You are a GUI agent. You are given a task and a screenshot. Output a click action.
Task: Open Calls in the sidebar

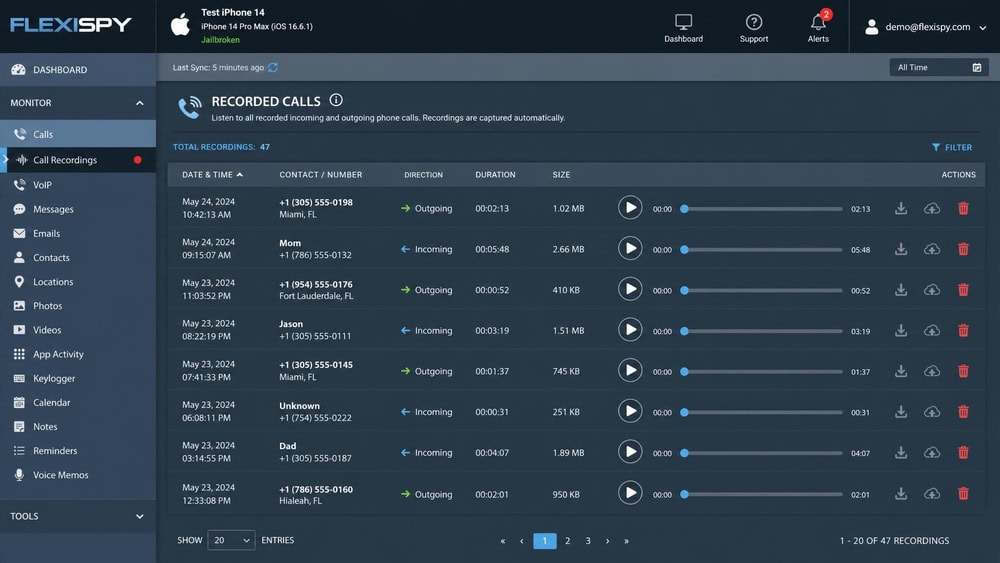pyautogui.click(x=78, y=134)
